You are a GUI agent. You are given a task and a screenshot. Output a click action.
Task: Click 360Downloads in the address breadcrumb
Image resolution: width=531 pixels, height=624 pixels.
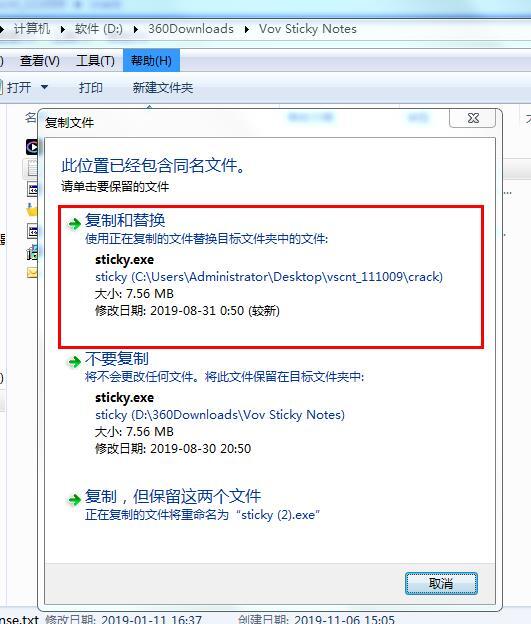click(191, 29)
